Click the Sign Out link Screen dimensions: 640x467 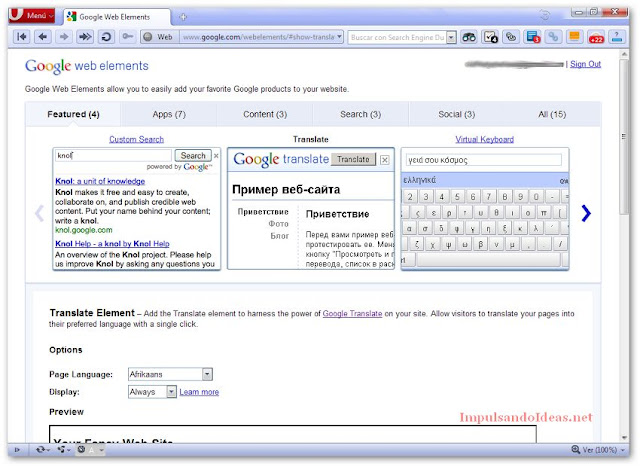585,64
